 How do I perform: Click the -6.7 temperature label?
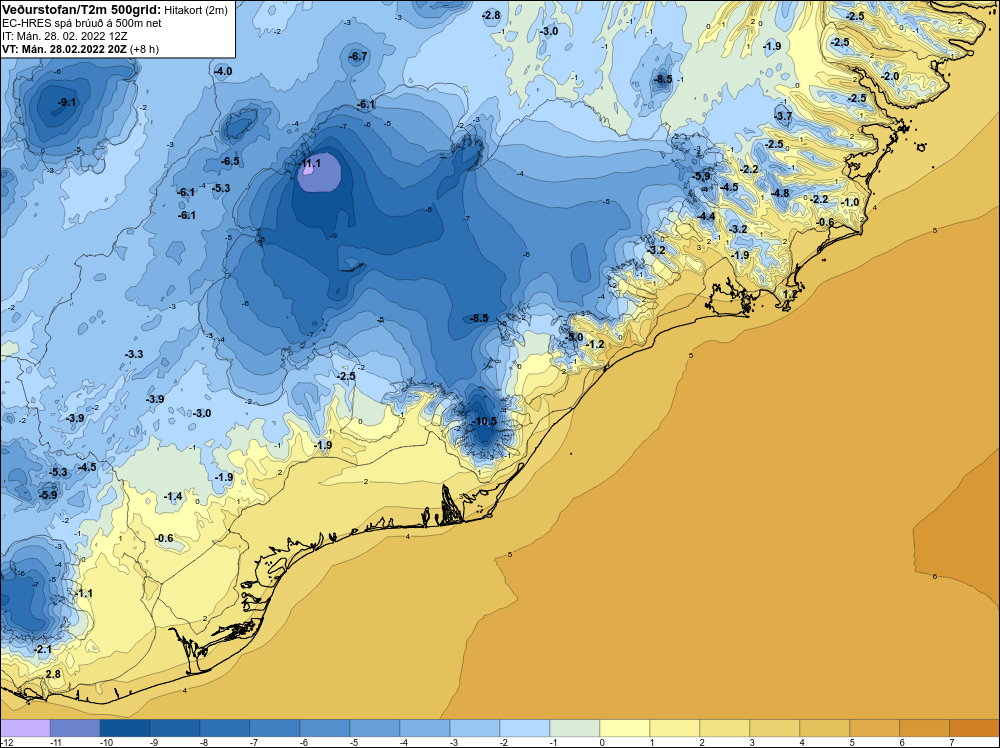(x=358, y=56)
